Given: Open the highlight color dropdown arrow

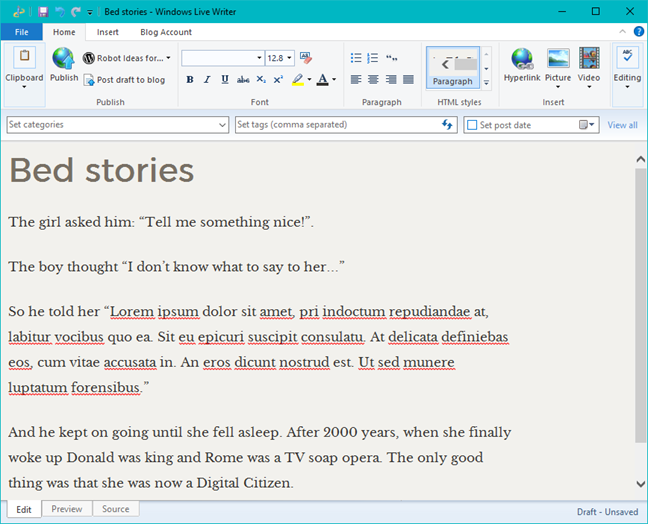Looking at the screenshot, I should (309, 79).
